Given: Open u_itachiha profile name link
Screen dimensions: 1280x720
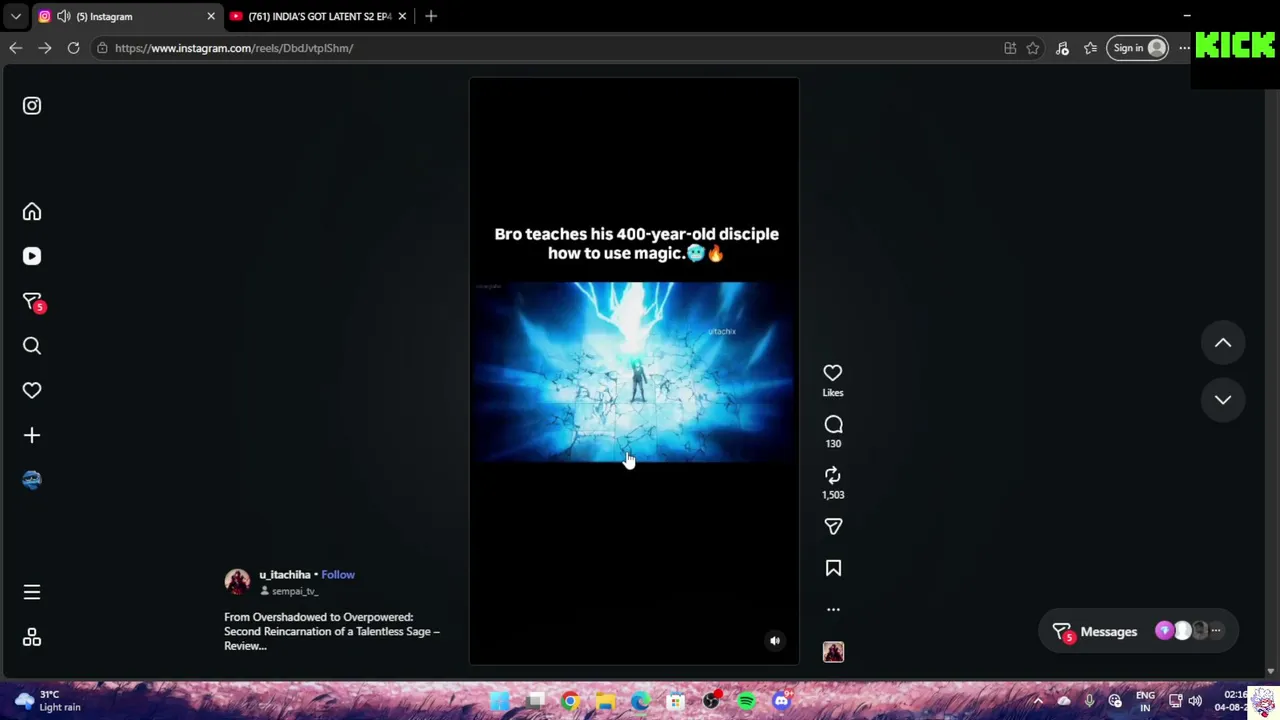Looking at the screenshot, I should pos(285,575).
